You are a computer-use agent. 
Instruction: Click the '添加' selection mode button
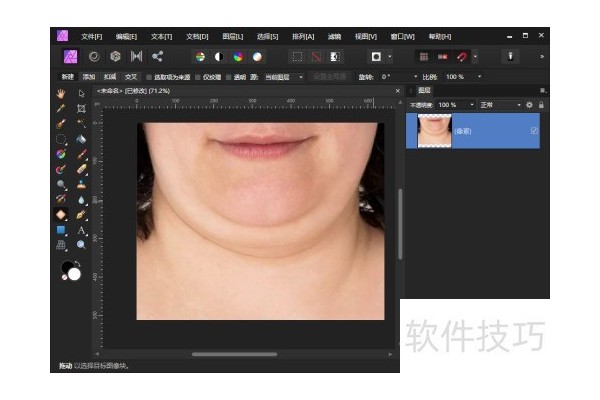[x=89, y=77]
